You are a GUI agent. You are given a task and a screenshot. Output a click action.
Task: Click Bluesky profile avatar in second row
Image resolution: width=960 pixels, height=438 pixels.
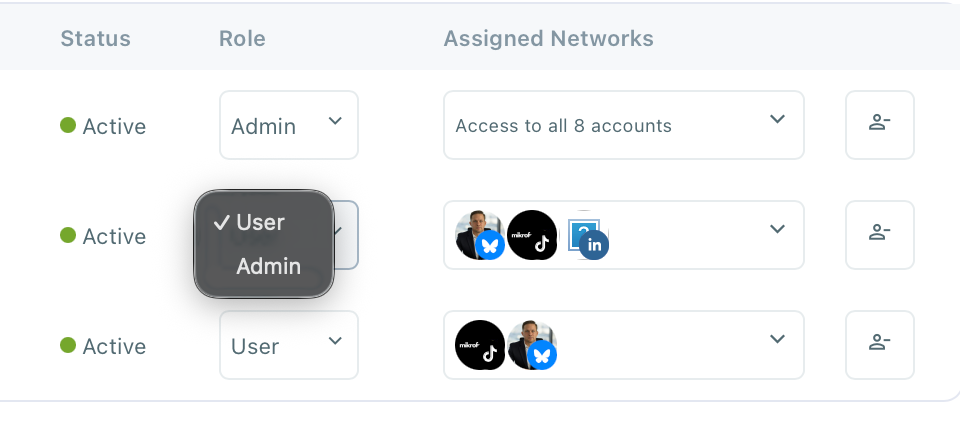(x=480, y=235)
